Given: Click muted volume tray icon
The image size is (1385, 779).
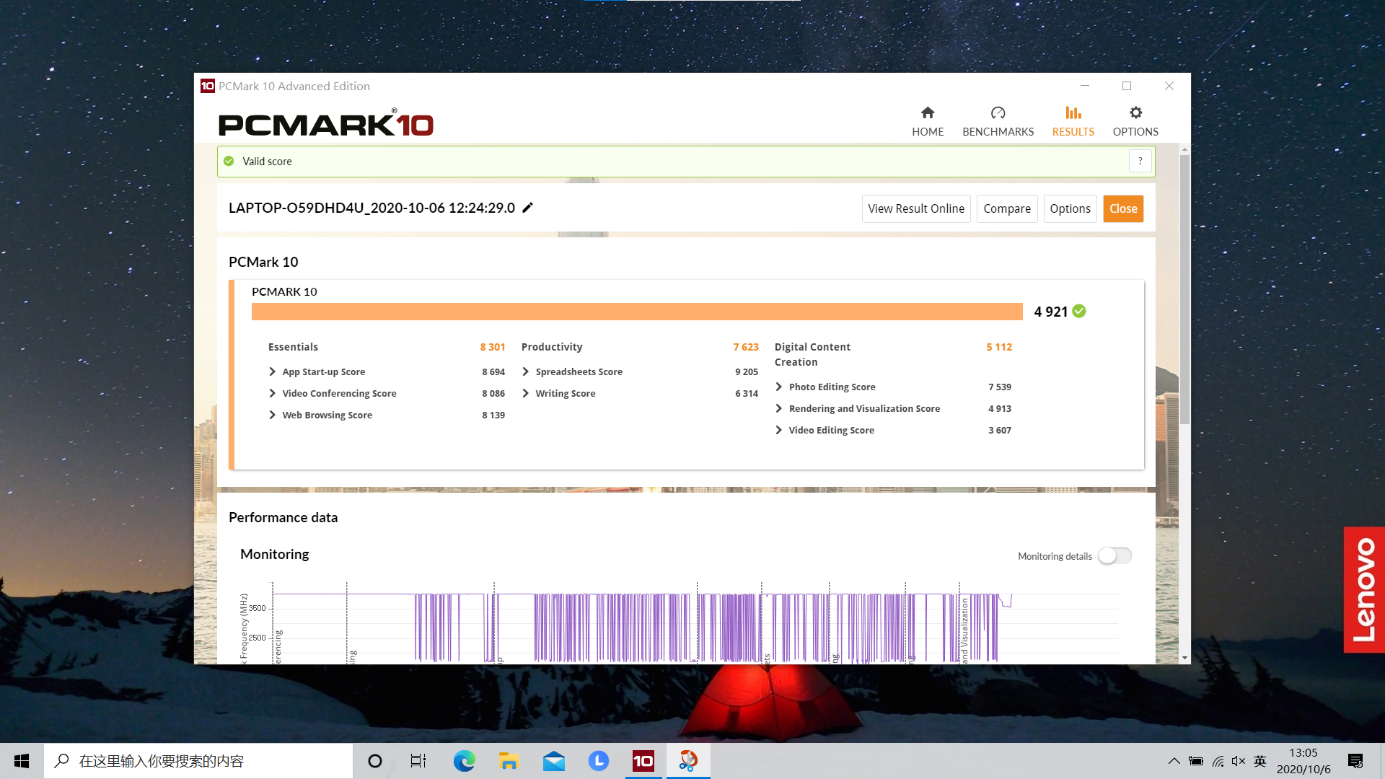Looking at the screenshot, I should tap(1240, 761).
